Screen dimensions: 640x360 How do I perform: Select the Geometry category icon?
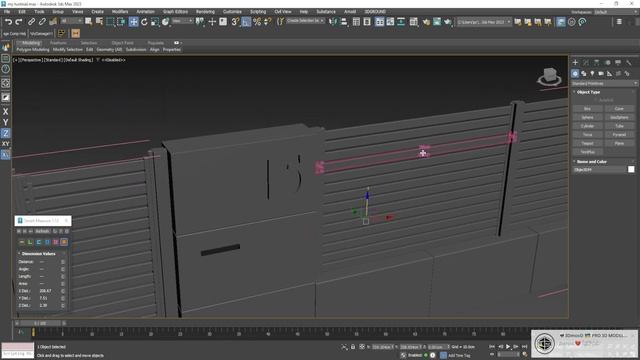click(x=575, y=73)
